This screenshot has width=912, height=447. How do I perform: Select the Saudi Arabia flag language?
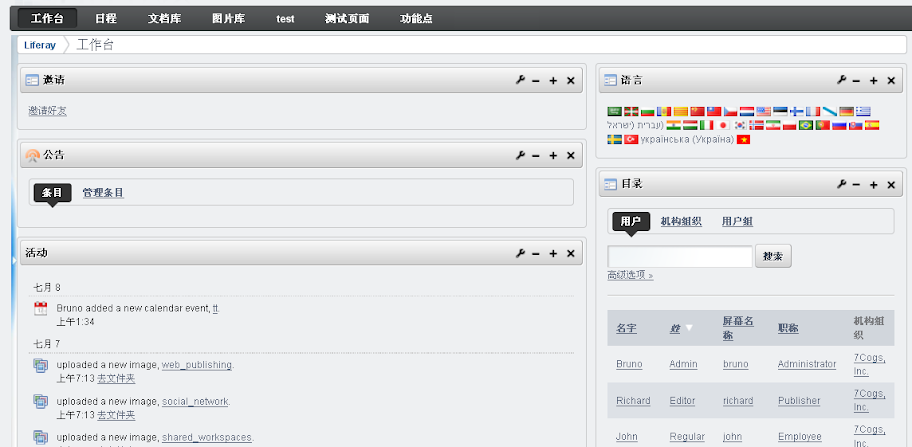coord(615,112)
